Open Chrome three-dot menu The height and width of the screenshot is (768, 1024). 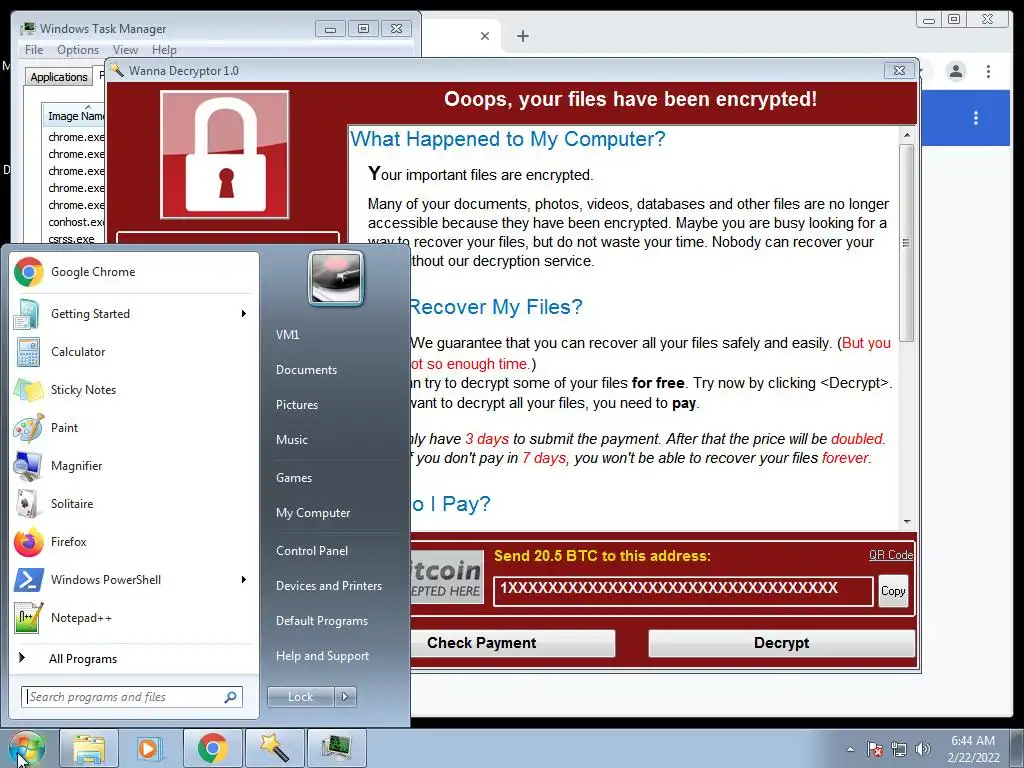pos(988,71)
